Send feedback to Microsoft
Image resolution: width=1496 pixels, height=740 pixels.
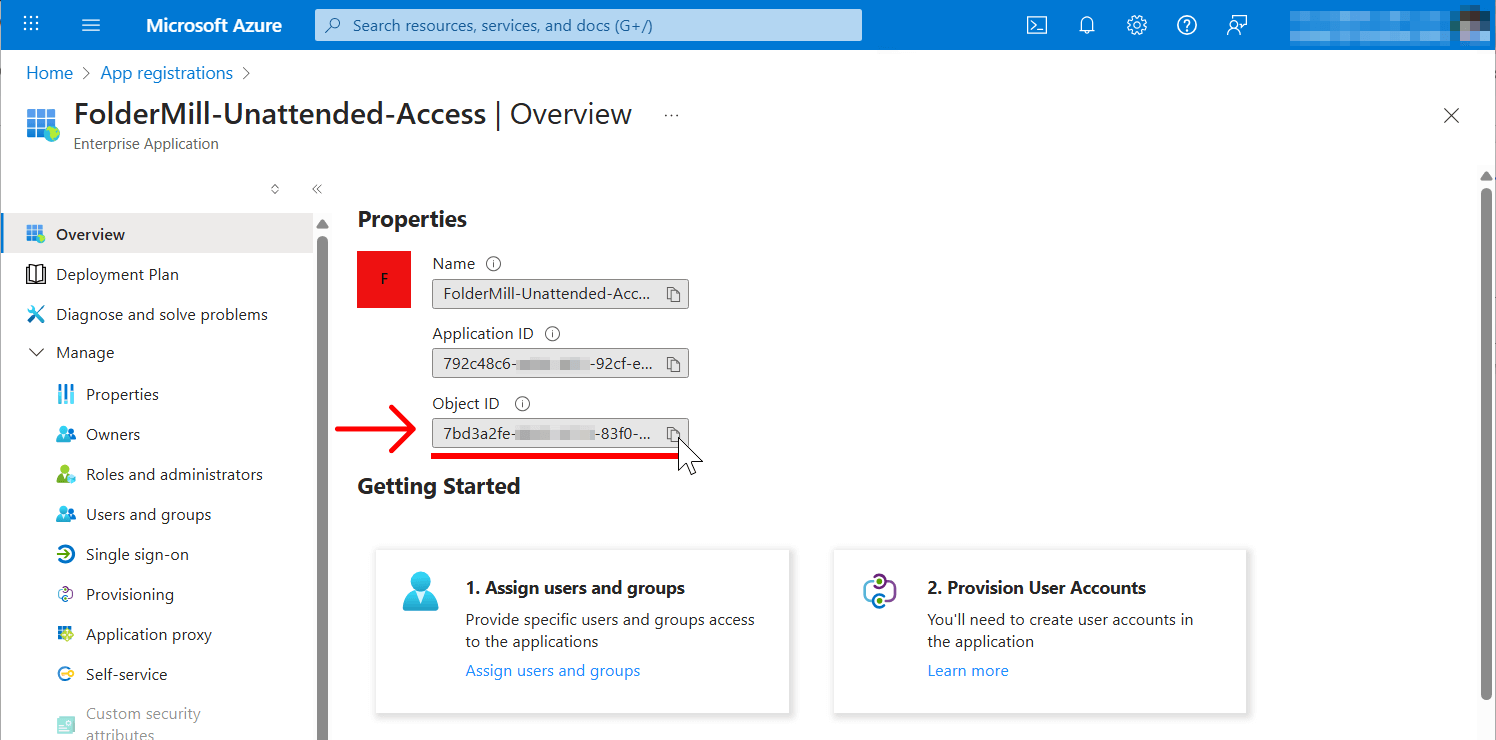pyautogui.click(x=1237, y=25)
